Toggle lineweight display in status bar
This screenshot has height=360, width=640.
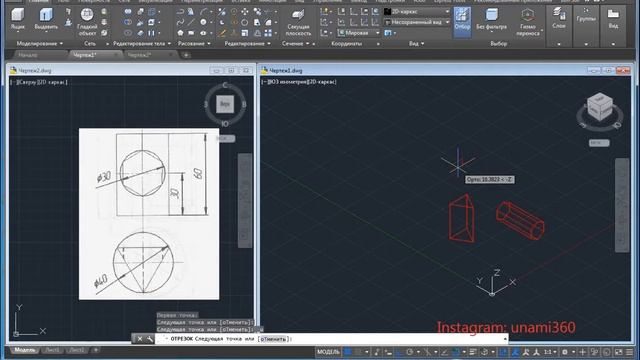pos(473,352)
